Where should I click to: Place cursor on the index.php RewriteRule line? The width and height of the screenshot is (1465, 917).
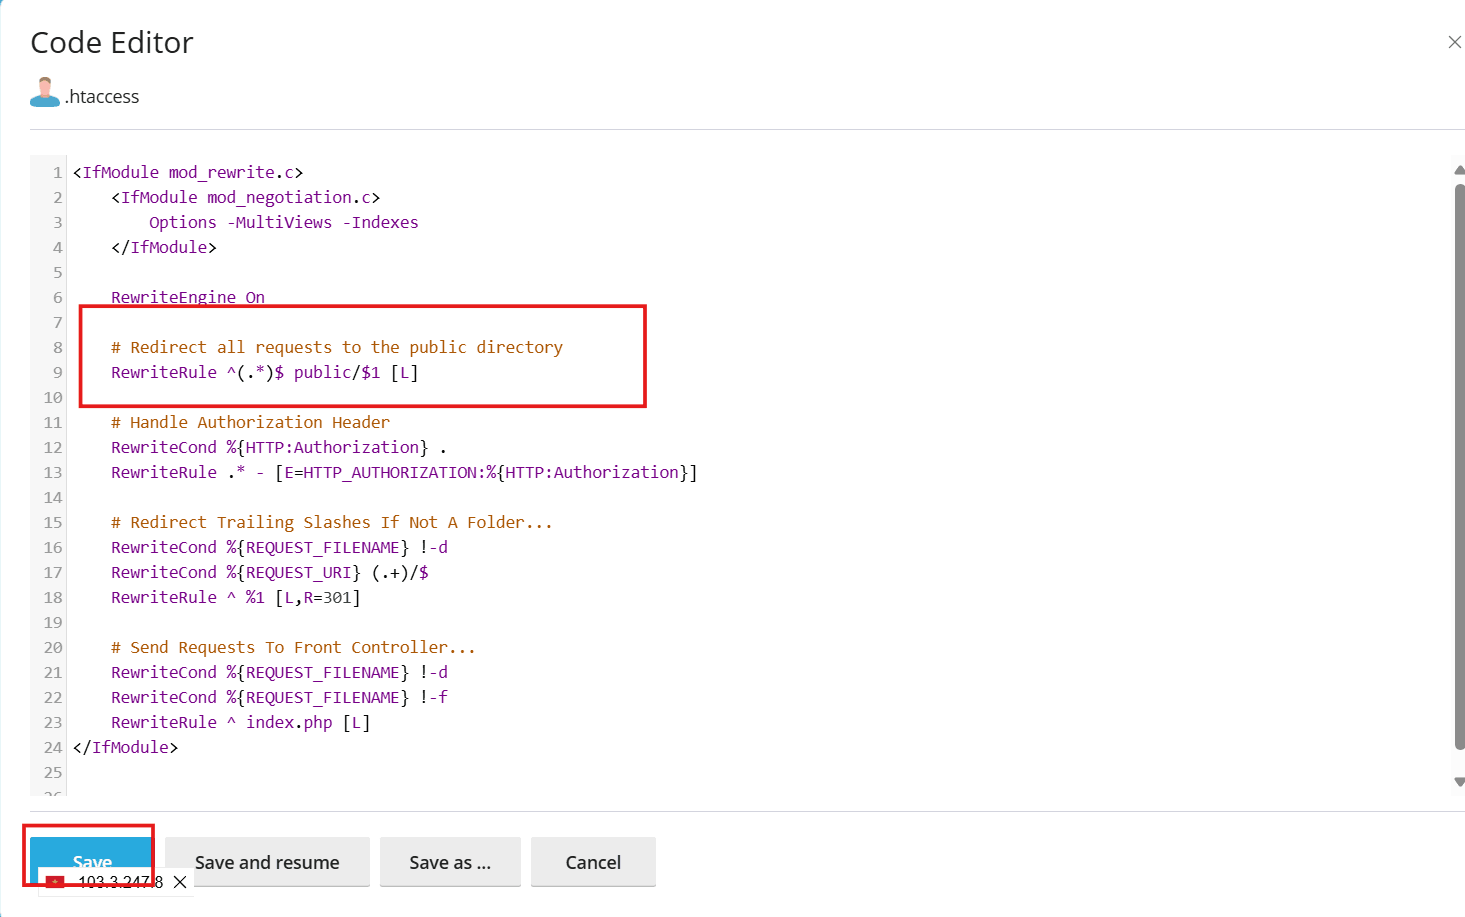pyautogui.click(x=240, y=721)
